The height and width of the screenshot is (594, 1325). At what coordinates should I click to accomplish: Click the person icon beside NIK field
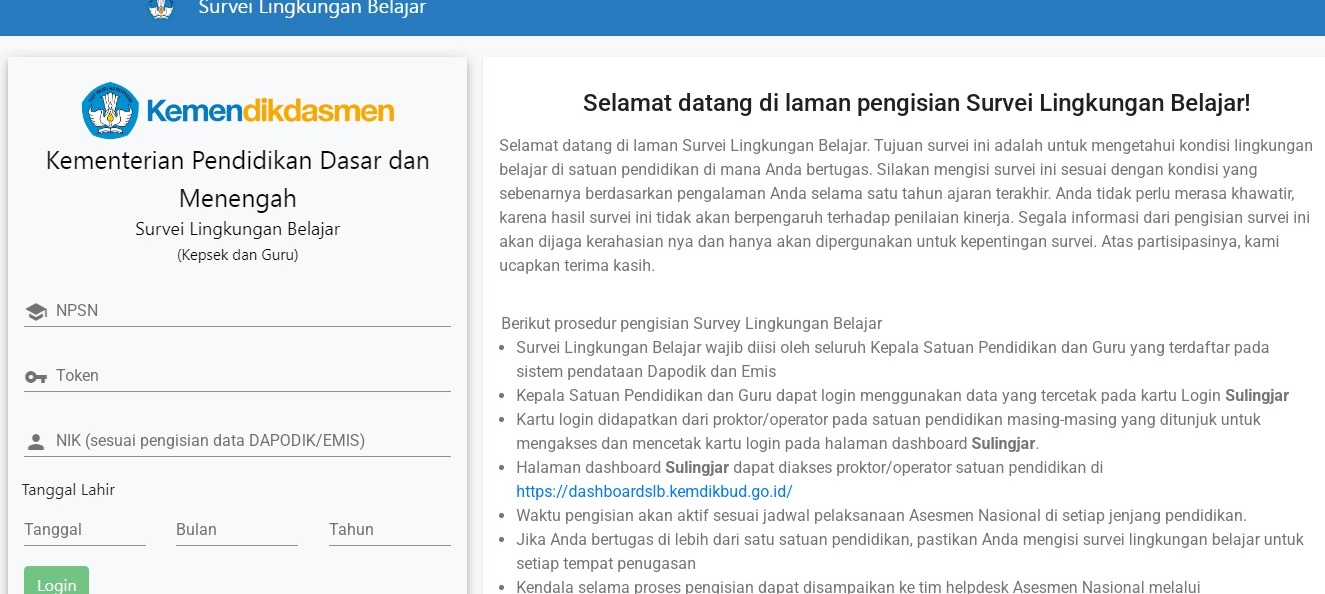point(36,442)
